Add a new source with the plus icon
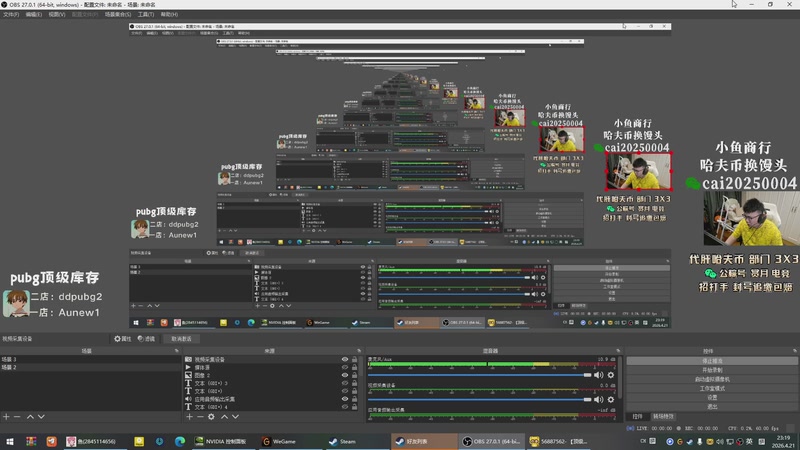This screenshot has height=450, width=800. click(189, 417)
